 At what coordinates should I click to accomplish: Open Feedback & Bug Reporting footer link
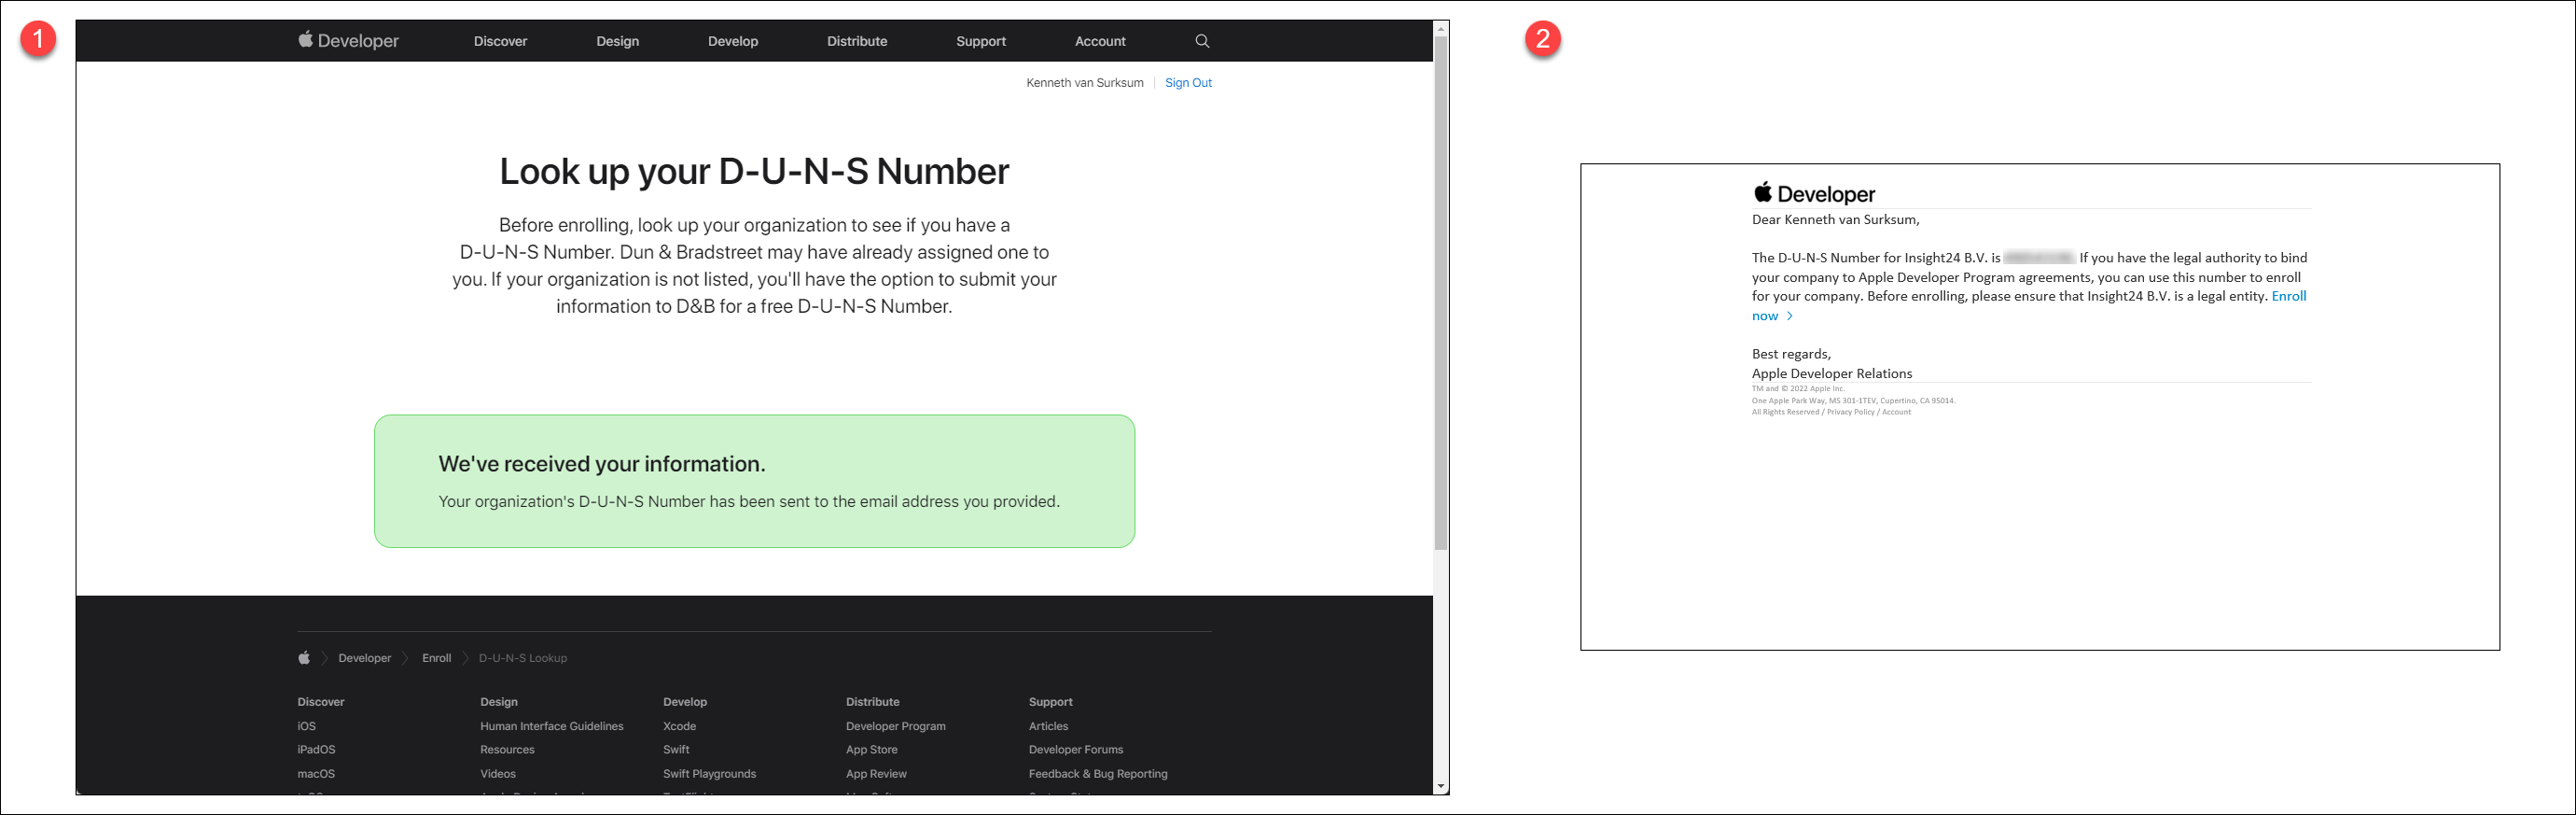point(1098,774)
